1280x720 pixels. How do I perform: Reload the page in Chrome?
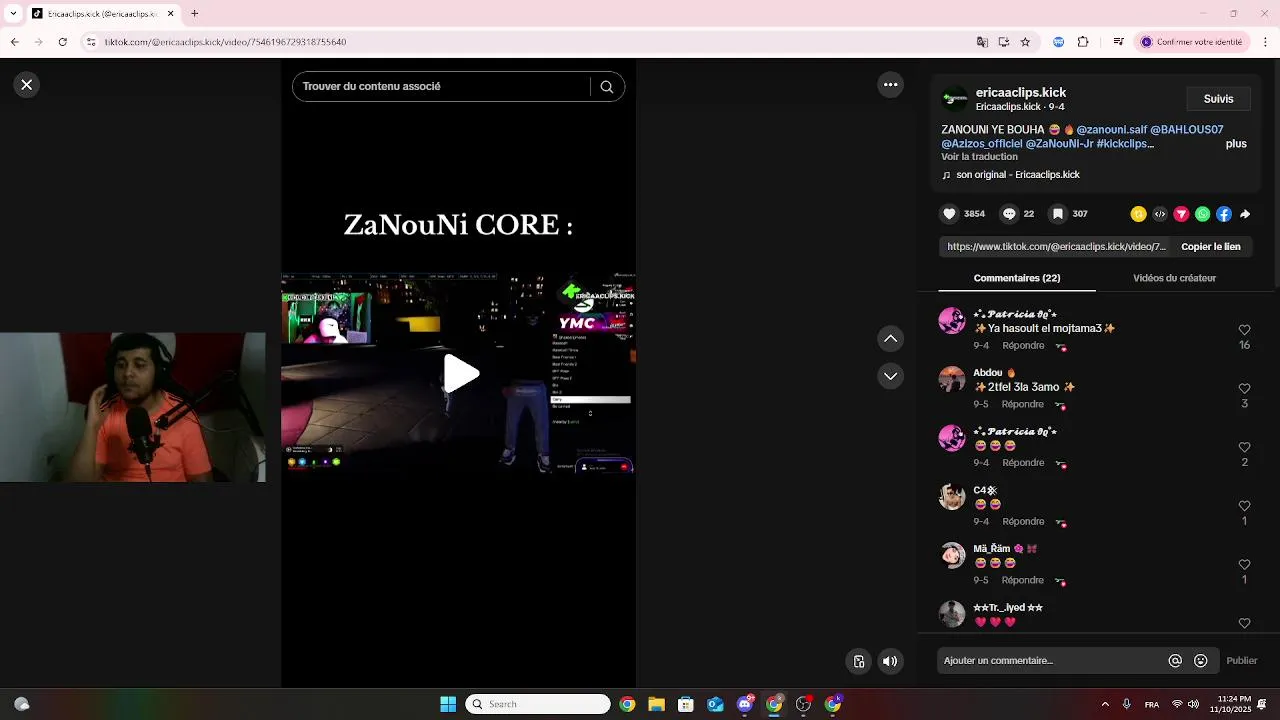coord(63,42)
